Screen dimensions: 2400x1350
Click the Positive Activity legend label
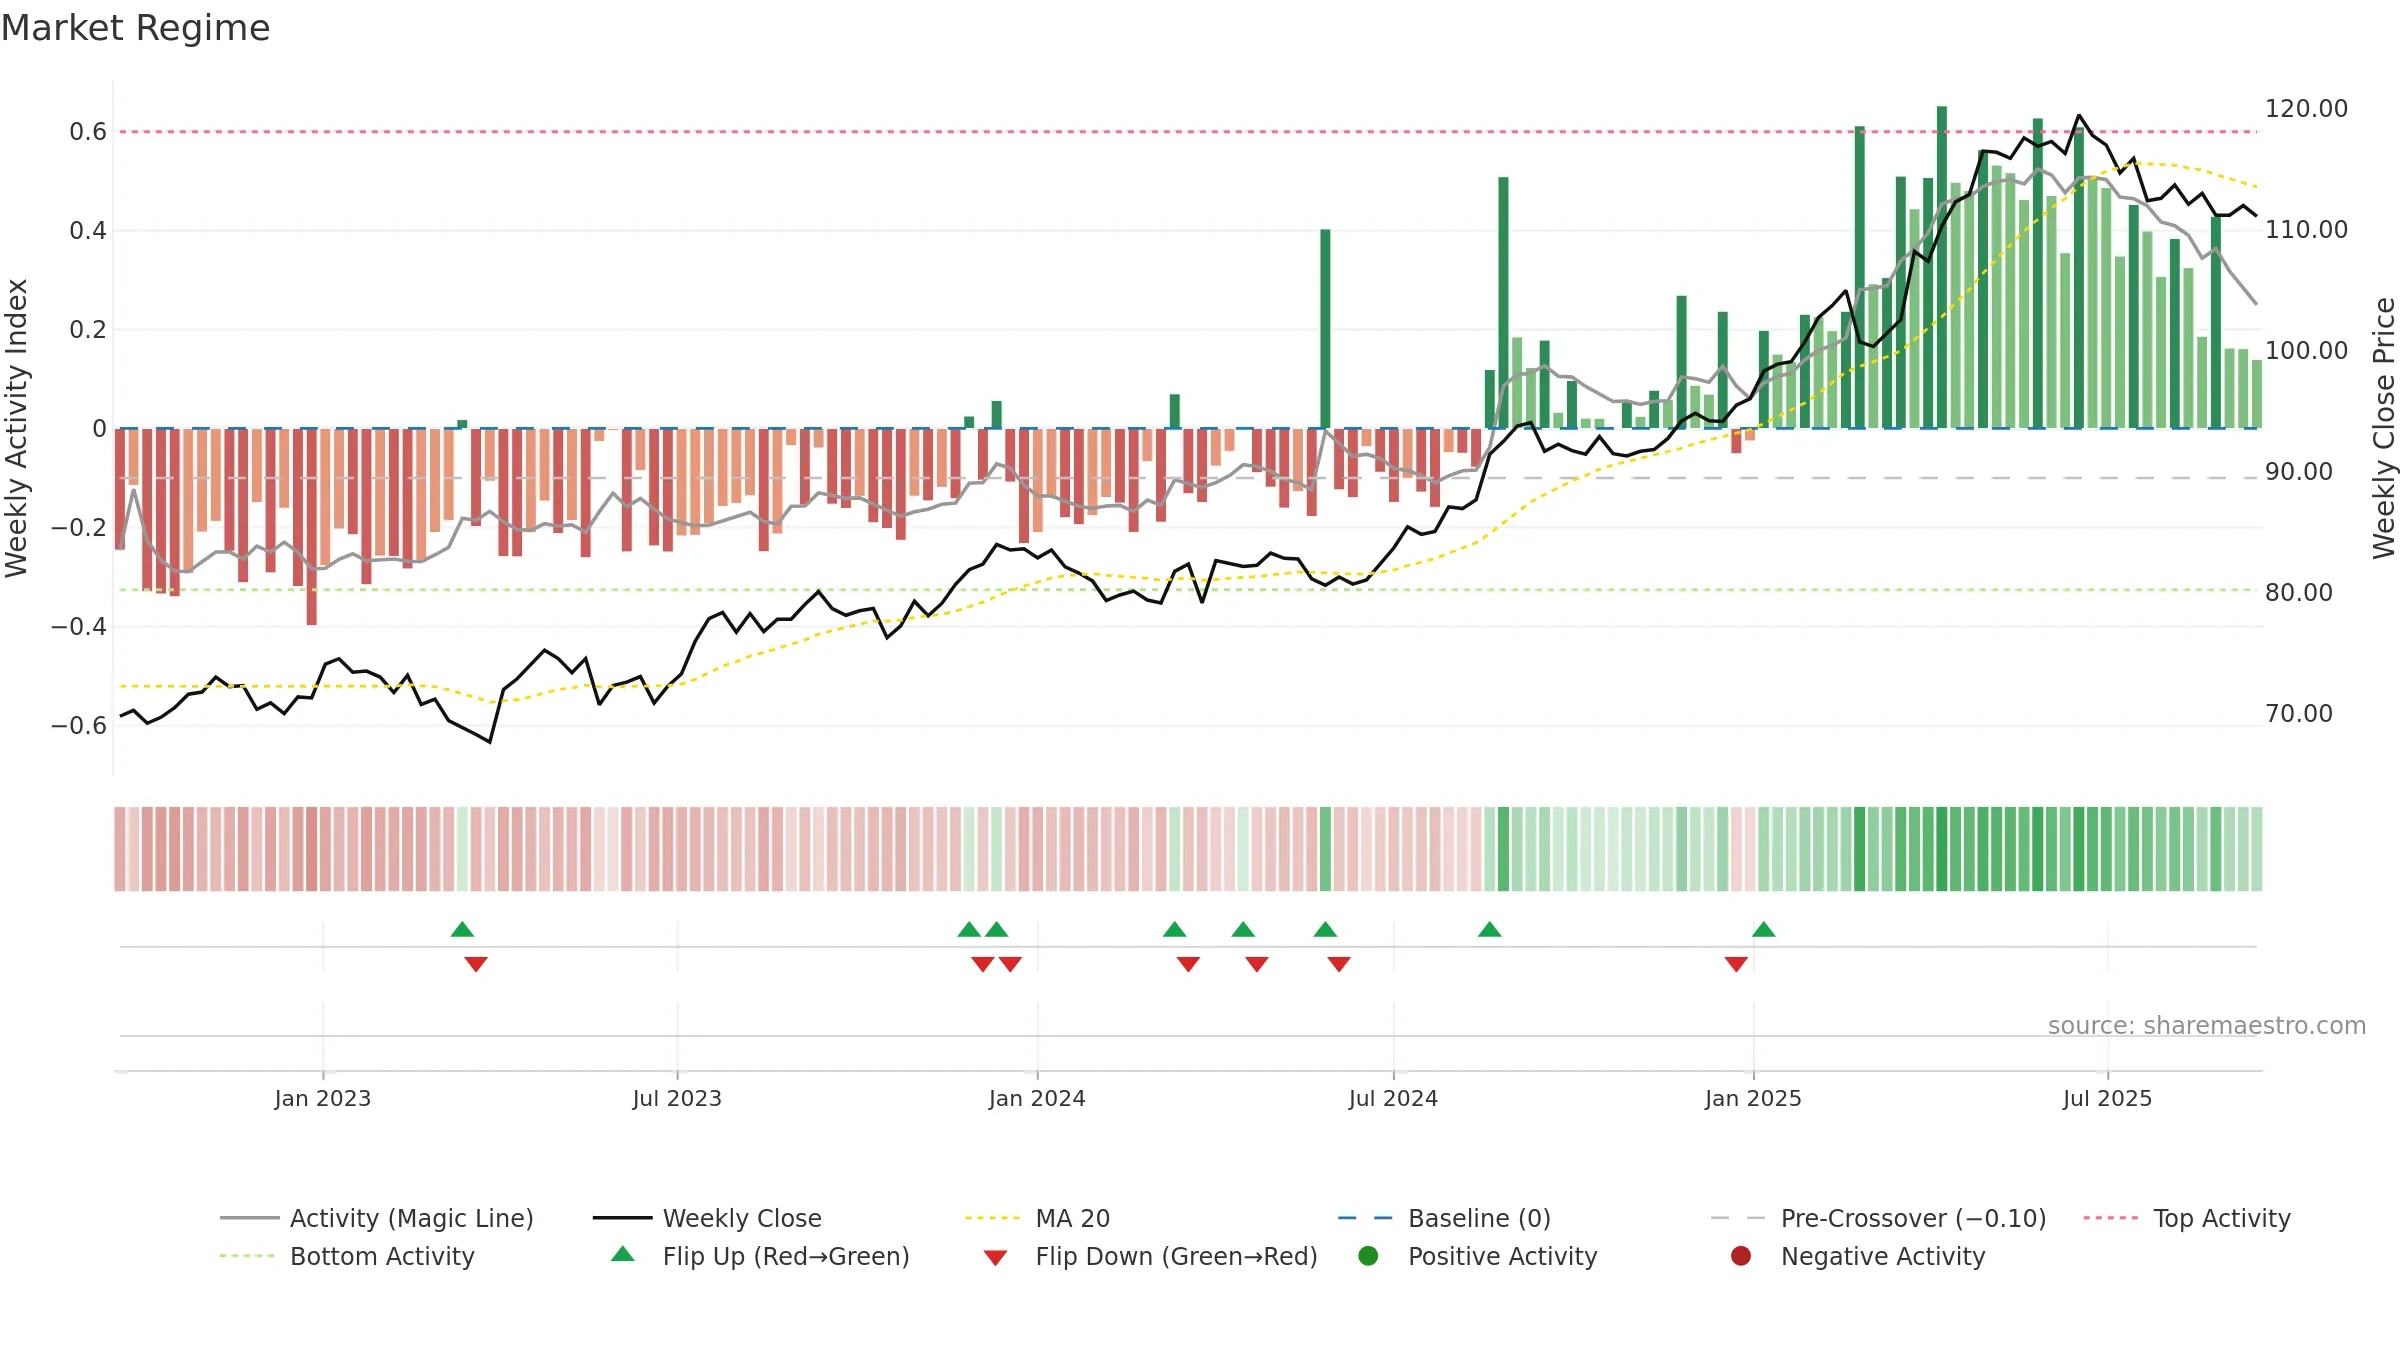[1503, 1256]
